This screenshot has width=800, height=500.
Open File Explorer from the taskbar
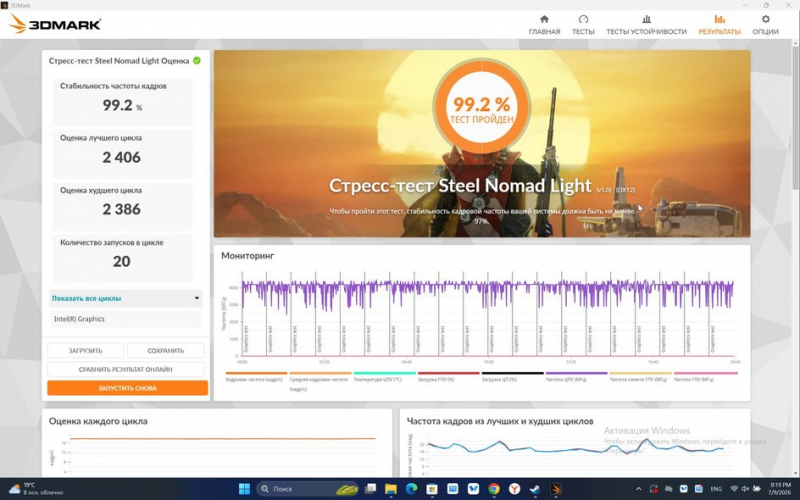pos(391,489)
